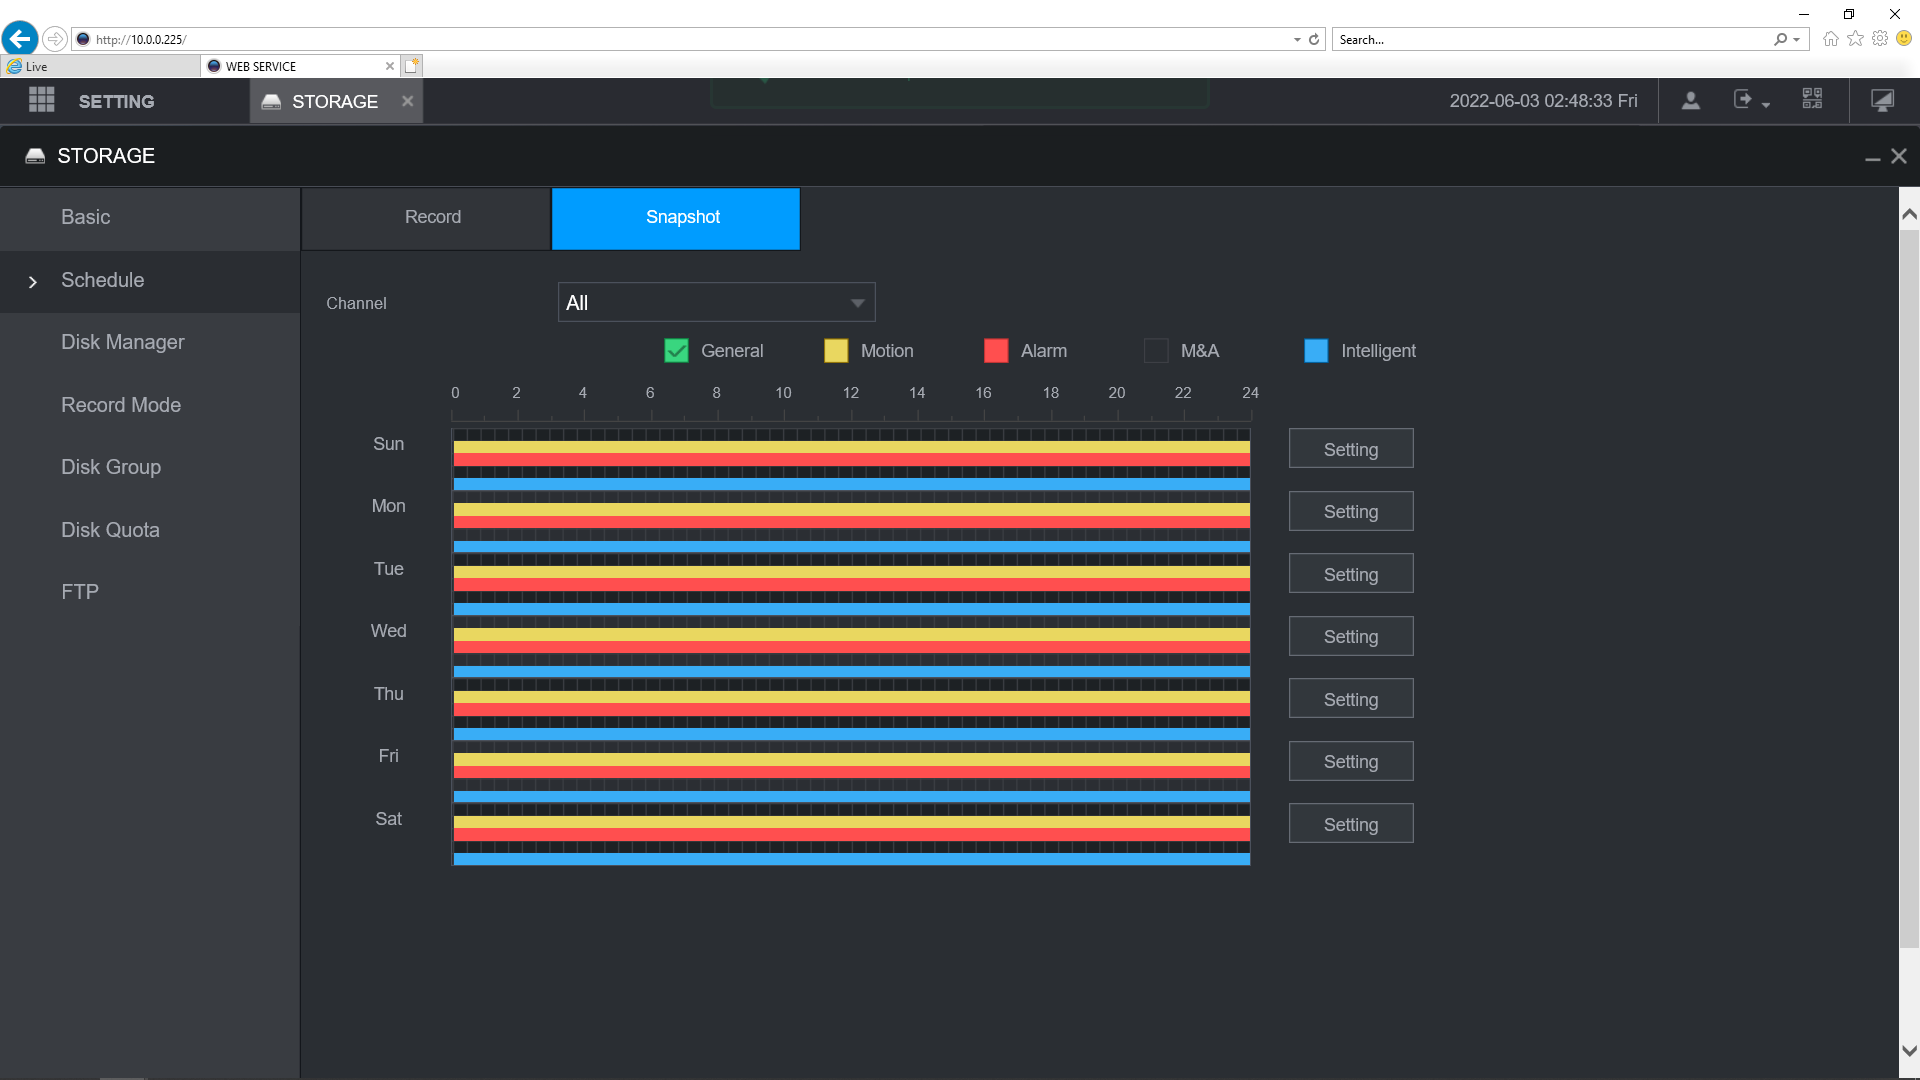Minimize the STORAGE panel
The height and width of the screenshot is (1080, 1920).
pos(1872,158)
